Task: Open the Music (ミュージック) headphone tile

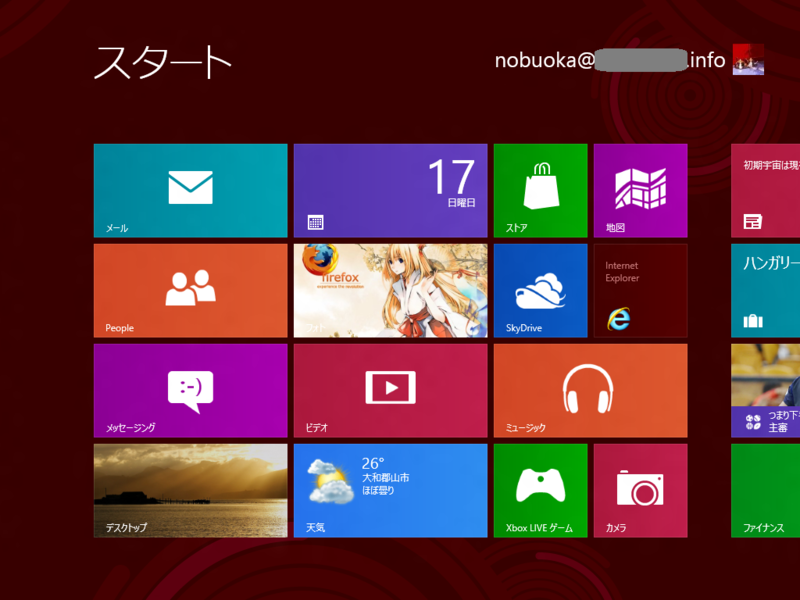Action: 590,390
